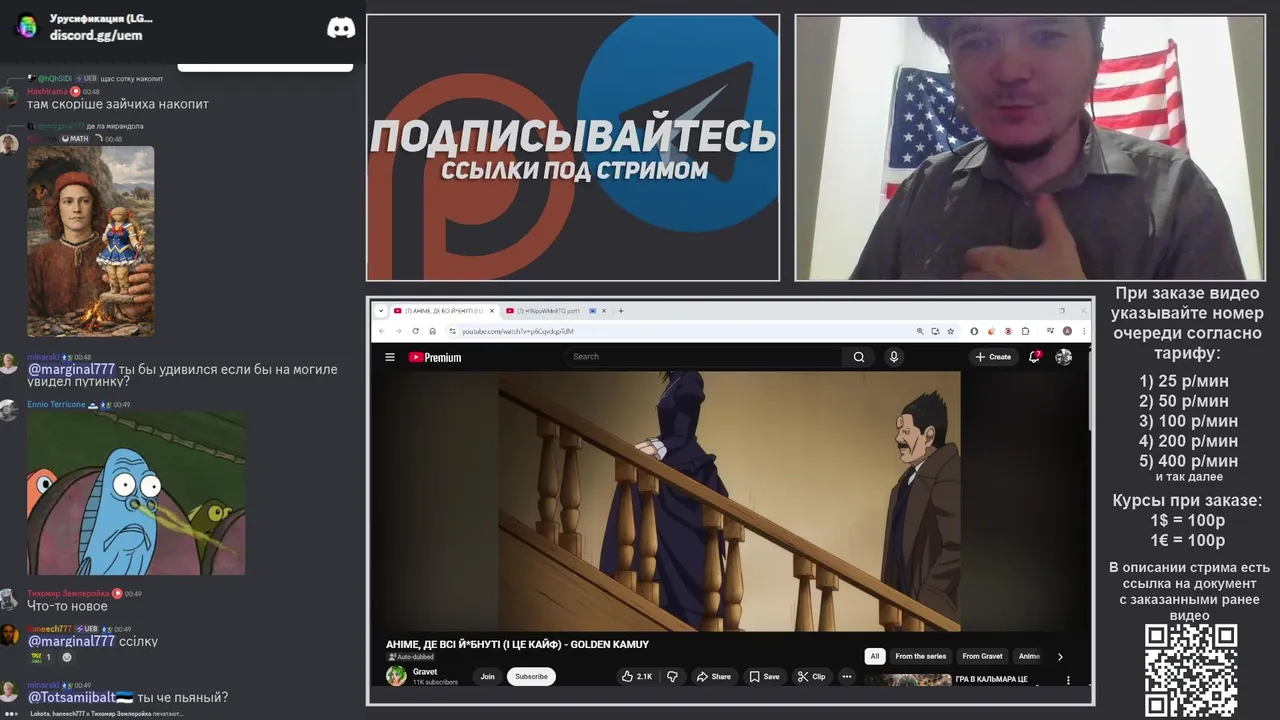Click the reaction counter under haneech777 message

coord(41,657)
